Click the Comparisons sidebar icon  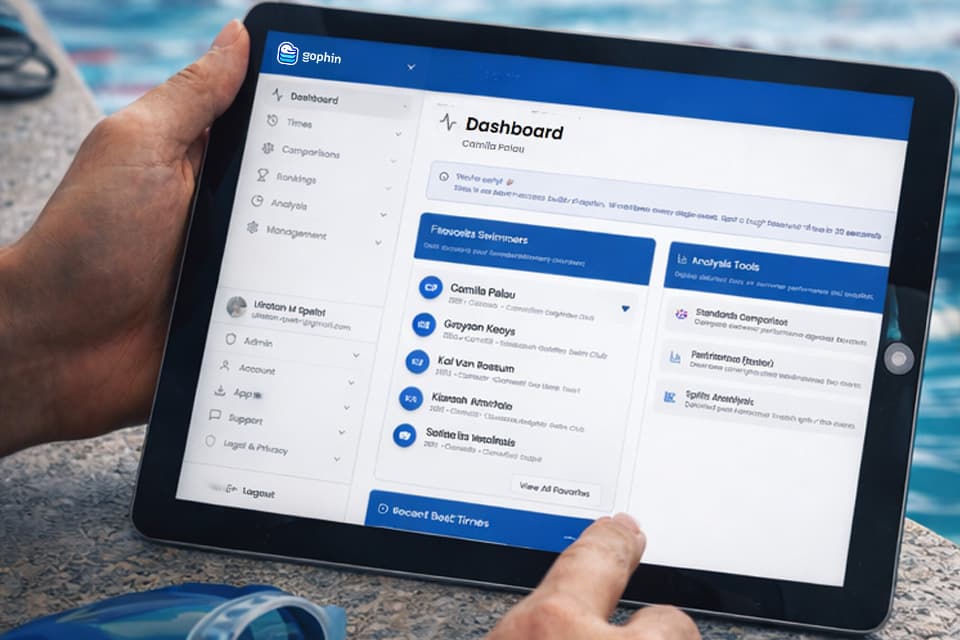pos(267,148)
